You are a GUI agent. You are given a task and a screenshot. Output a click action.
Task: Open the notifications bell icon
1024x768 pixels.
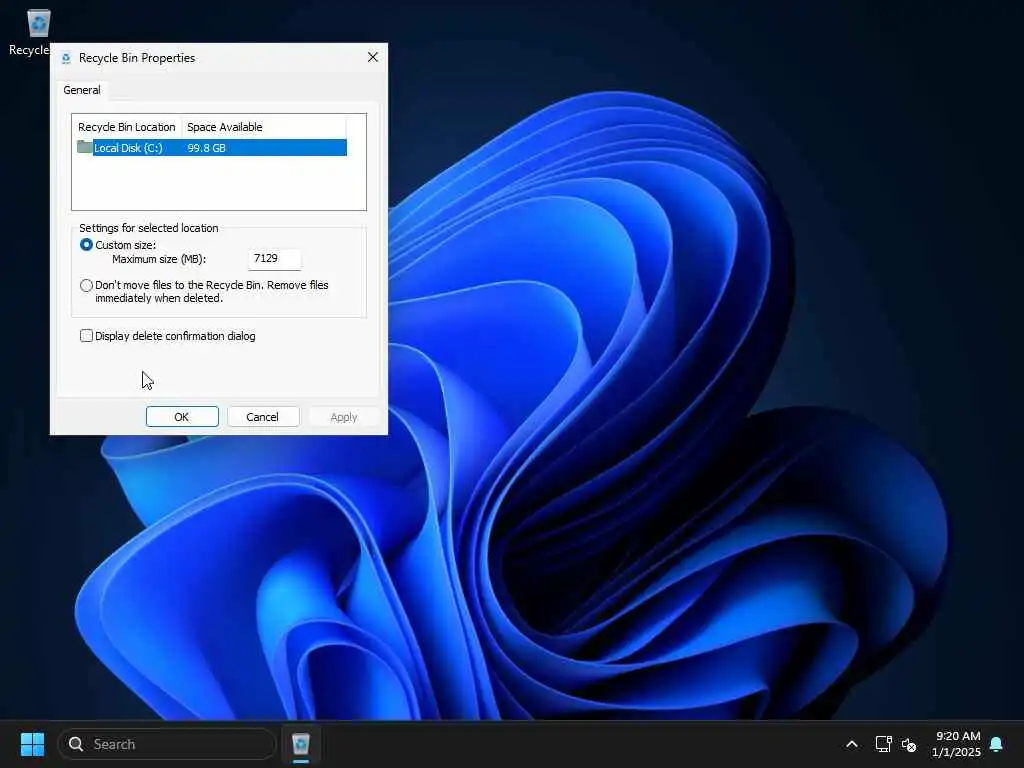pos(996,744)
